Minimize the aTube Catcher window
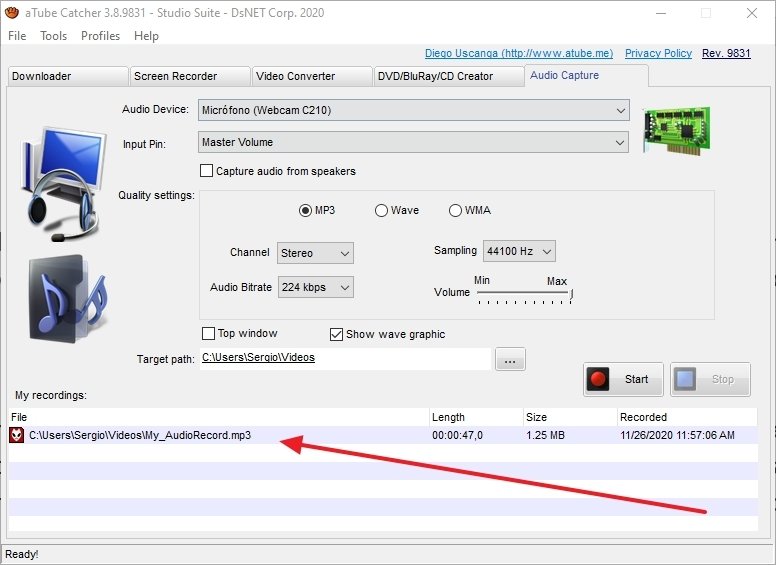Screen dimensions: 776x565 click(661, 13)
